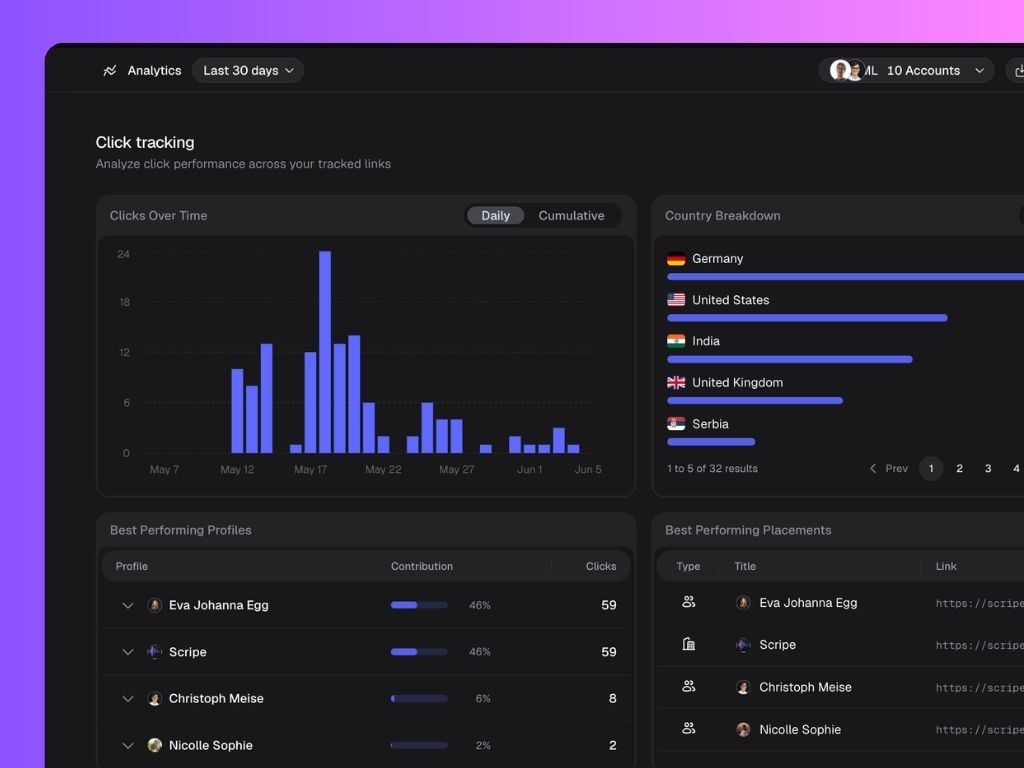
Task: Click Eva Johanna Egg contribution bar
Action: click(419, 605)
